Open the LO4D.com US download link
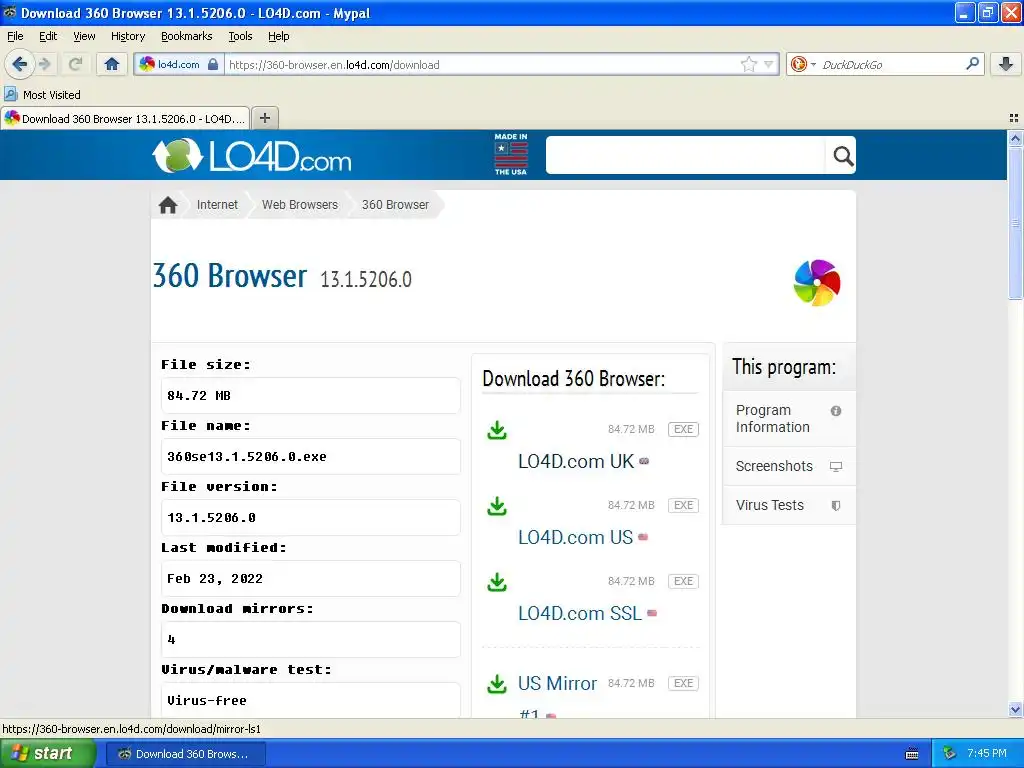 coord(575,537)
